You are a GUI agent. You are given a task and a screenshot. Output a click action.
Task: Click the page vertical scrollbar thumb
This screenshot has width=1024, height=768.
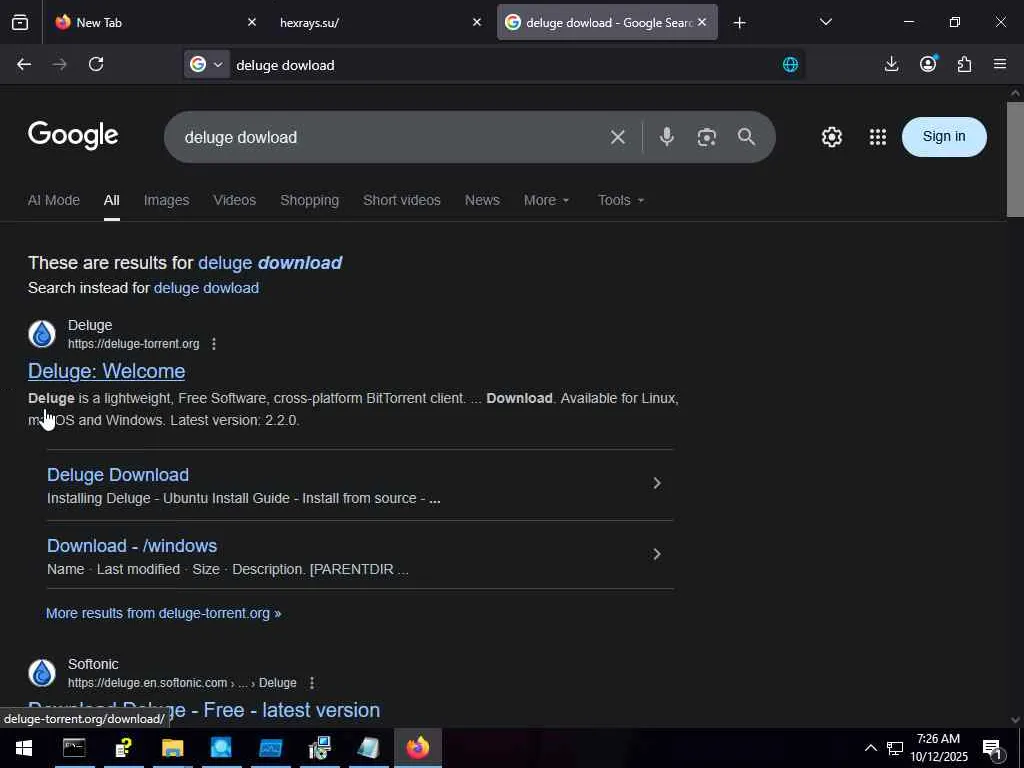1015,159
